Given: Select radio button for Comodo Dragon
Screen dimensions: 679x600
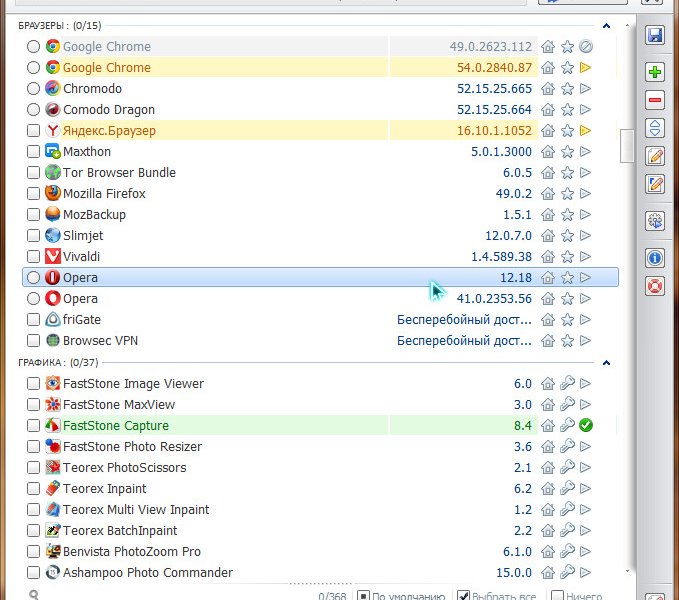Looking at the screenshot, I should click(x=33, y=110).
